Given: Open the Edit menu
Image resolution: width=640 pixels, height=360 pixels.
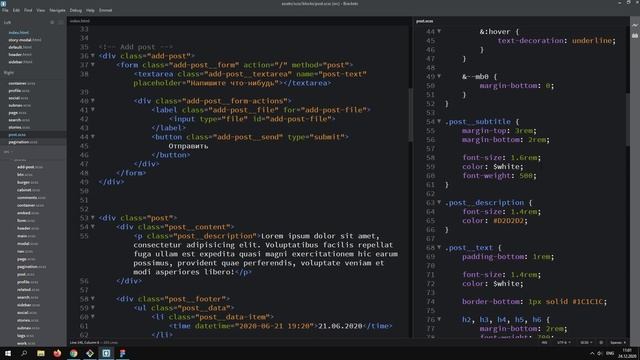Looking at the screenshot, I should point(16,10).
